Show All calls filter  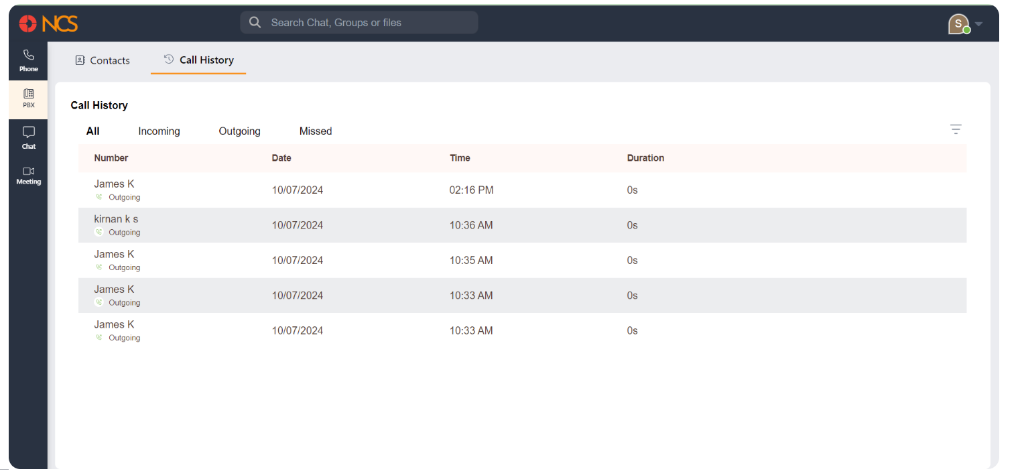point(93,131)
